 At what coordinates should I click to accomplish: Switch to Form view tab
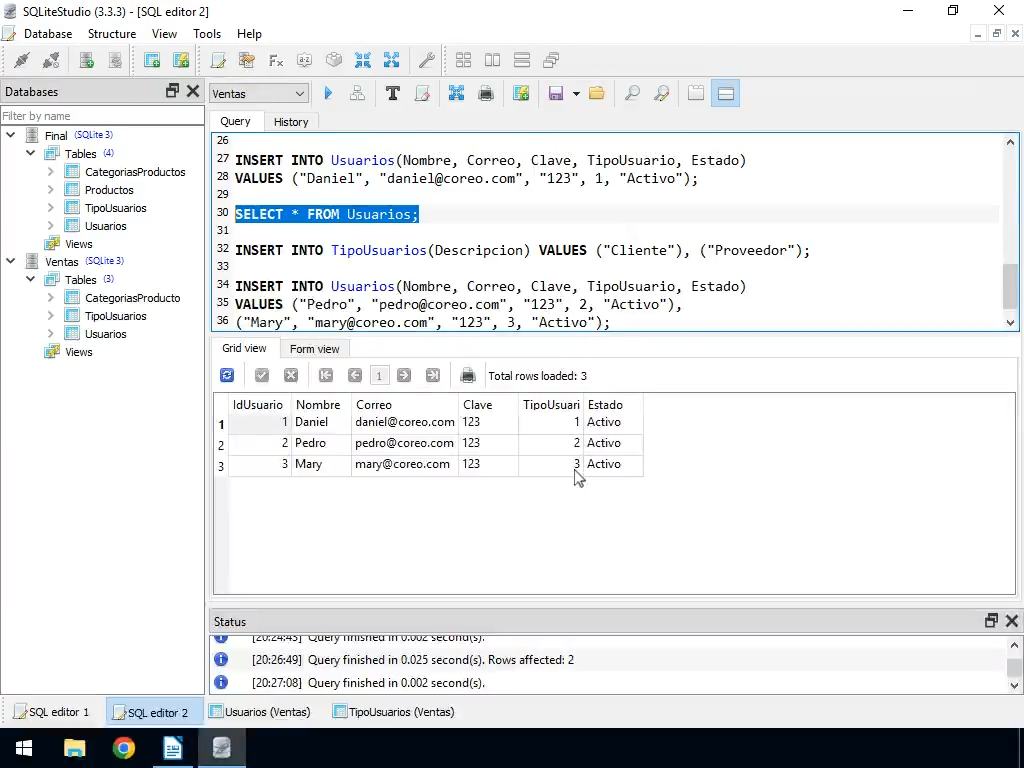314,348
